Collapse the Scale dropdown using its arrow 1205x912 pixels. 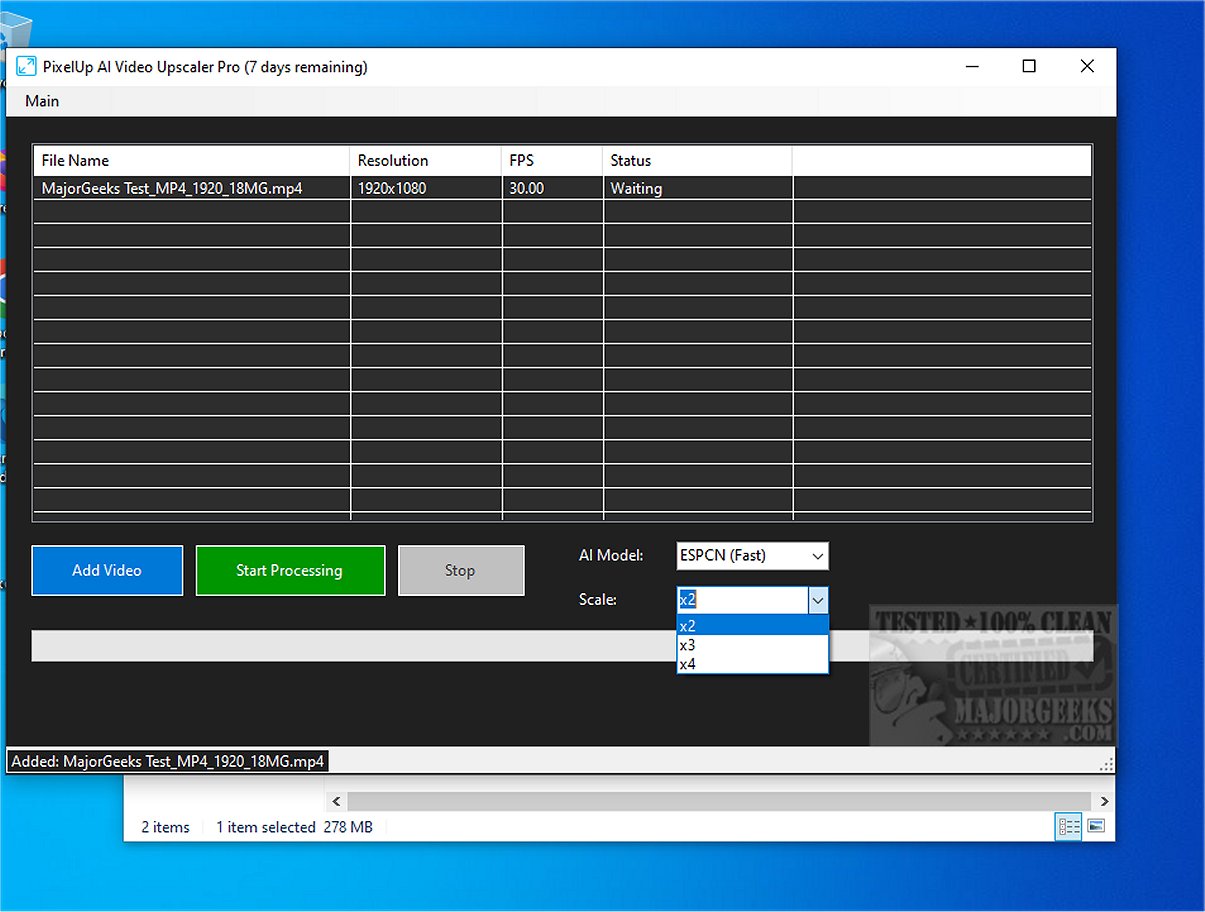pyautogui.click(x=818, y=600)
